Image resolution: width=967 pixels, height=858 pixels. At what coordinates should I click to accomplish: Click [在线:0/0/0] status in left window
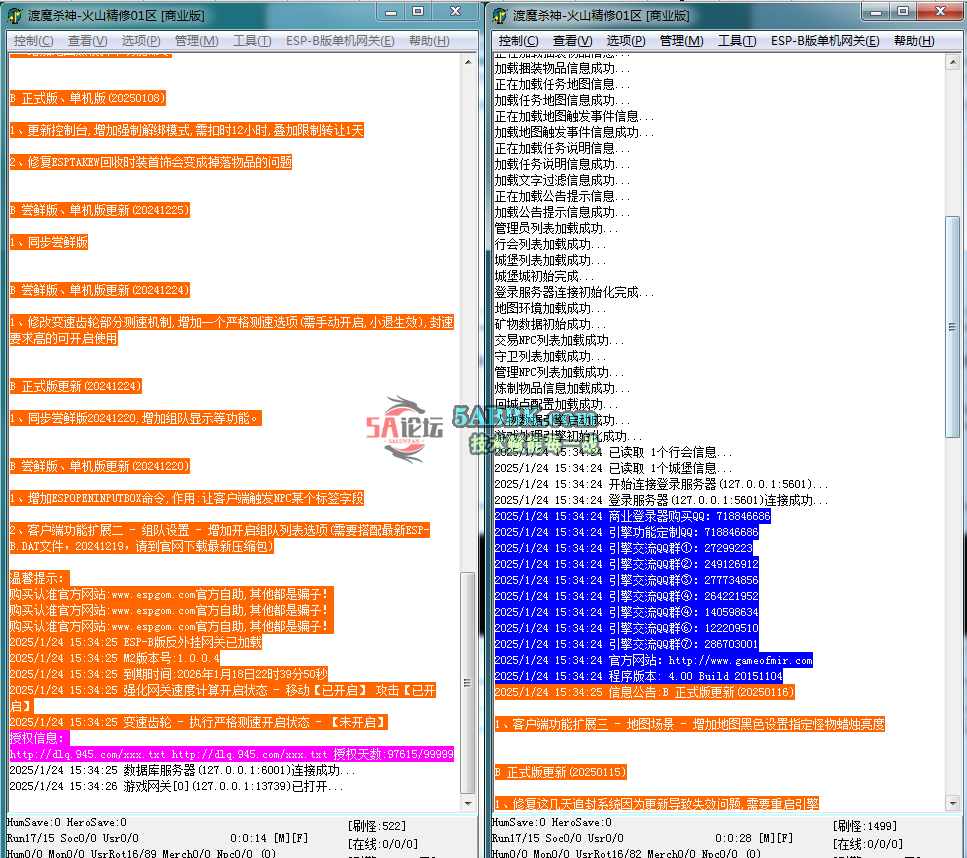382,843
